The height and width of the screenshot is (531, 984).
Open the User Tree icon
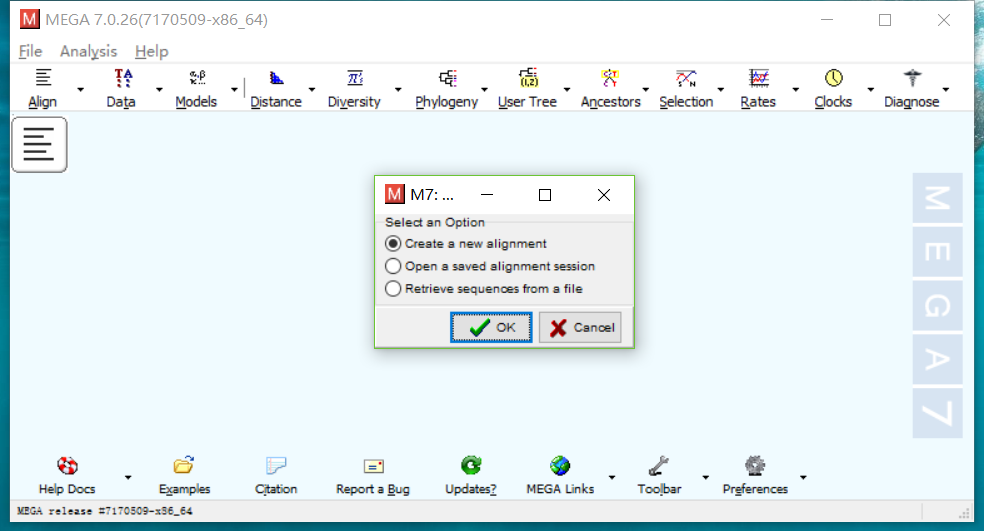click(x=528, y=78)
